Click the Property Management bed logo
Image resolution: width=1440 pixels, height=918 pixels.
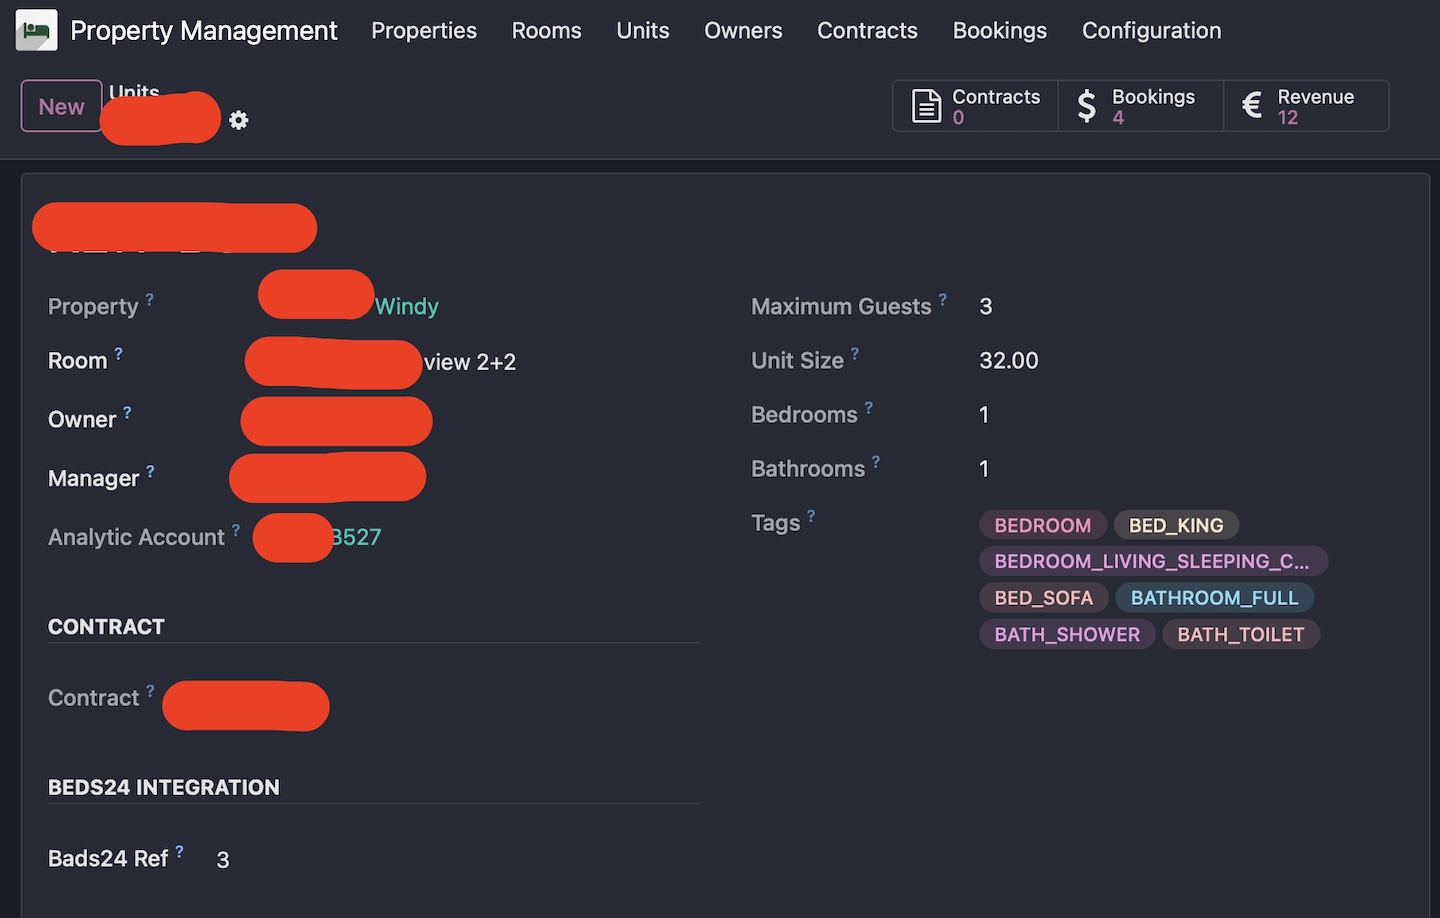[36, 29]
